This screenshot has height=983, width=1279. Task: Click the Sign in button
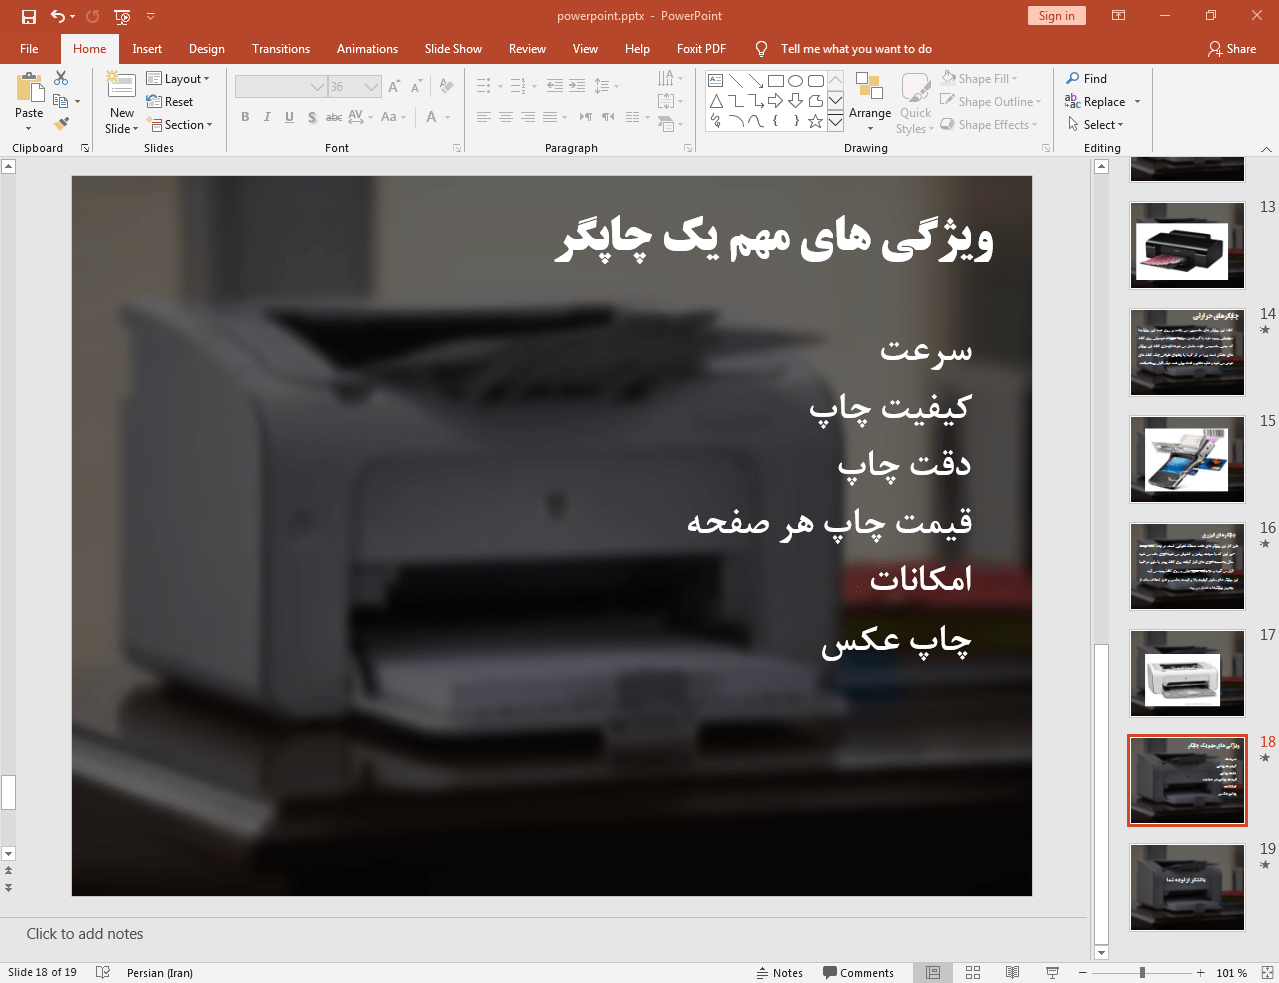coord(1056,16)
